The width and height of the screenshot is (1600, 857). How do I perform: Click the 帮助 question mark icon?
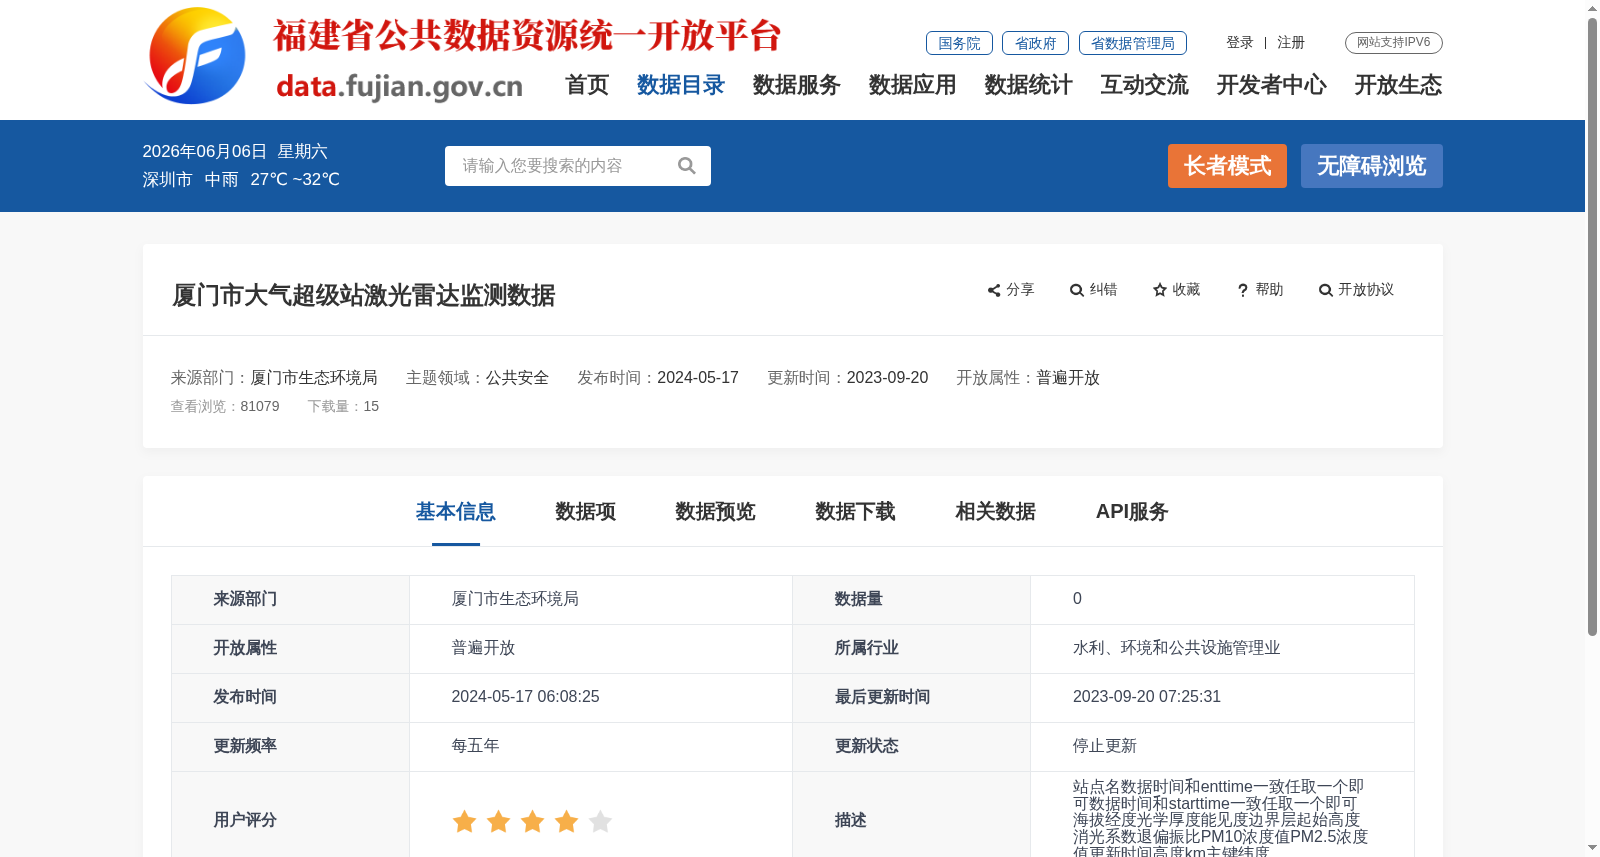coord(1243,290)
